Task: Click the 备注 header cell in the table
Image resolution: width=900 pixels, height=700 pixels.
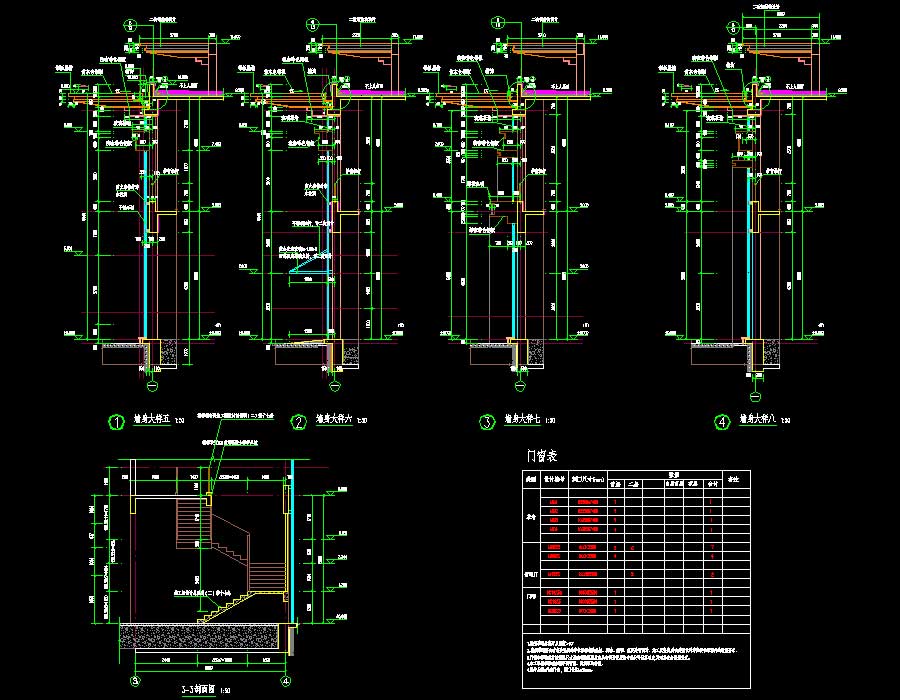Action: tap(733, 480)
